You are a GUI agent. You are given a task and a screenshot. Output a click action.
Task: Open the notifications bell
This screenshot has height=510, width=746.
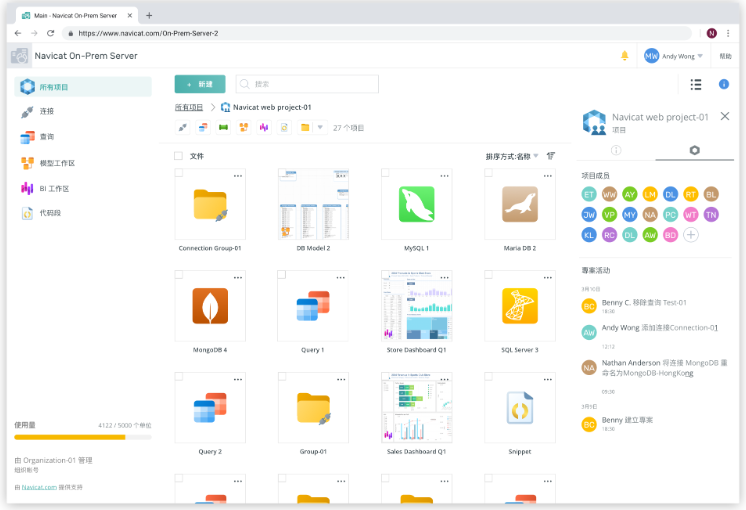(625, 56)
